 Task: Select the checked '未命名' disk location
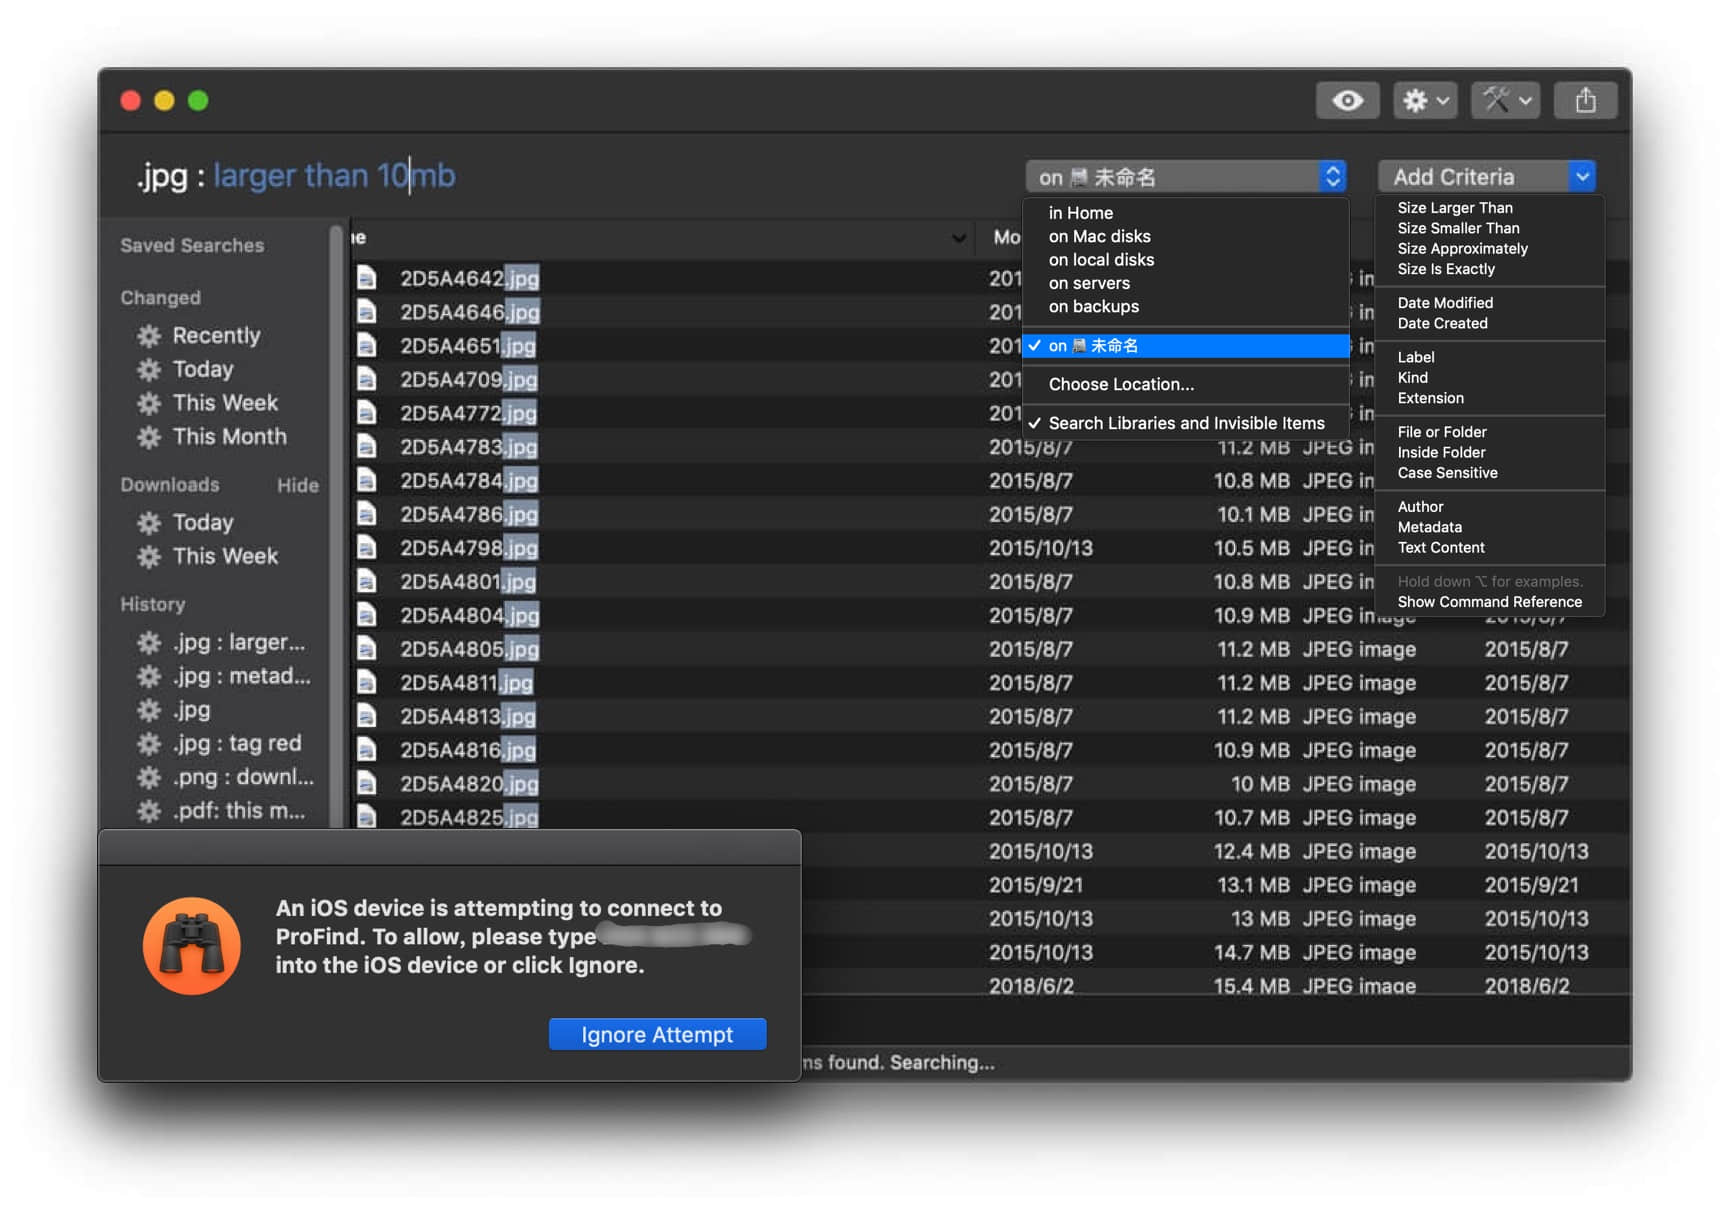1185,346
